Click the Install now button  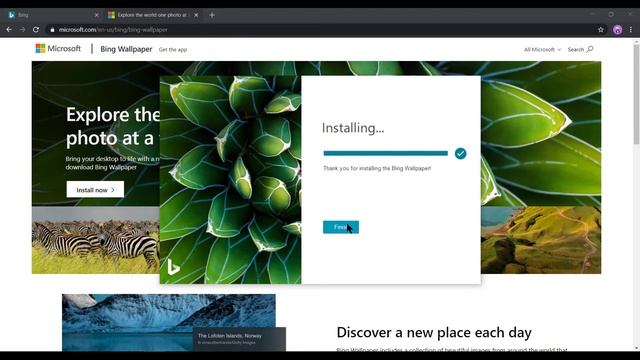pos(95,189)
